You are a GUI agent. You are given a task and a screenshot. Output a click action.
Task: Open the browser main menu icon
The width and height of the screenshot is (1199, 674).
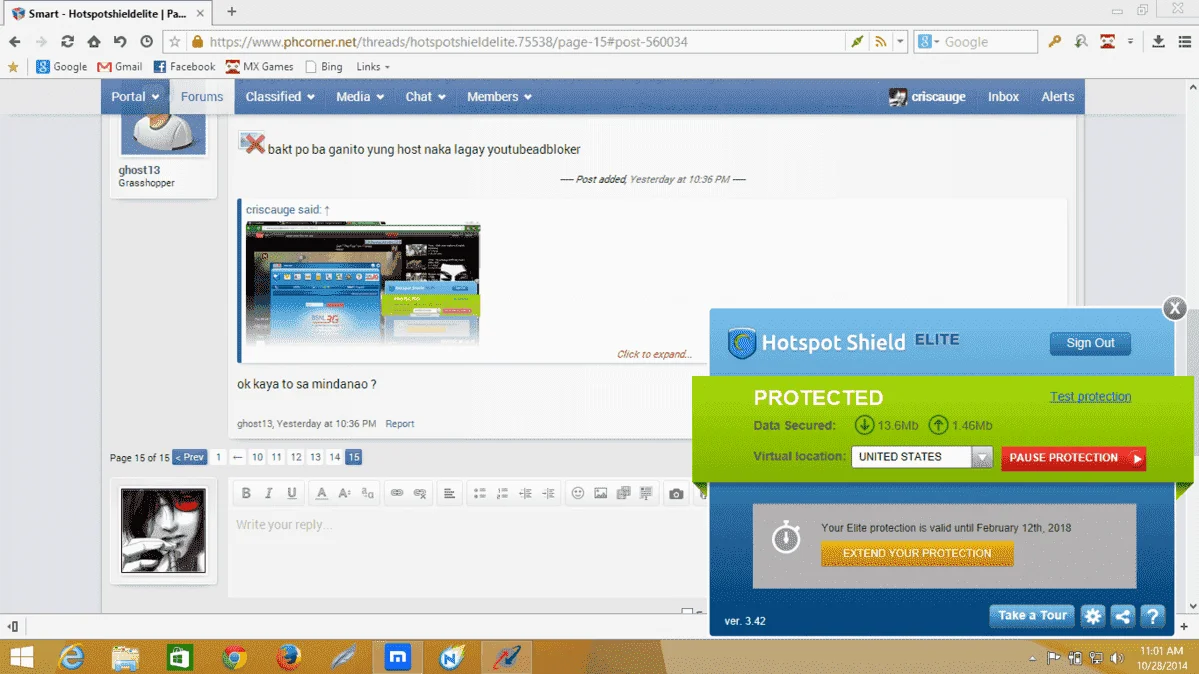pyautogui.click(x=1184, y=41)
